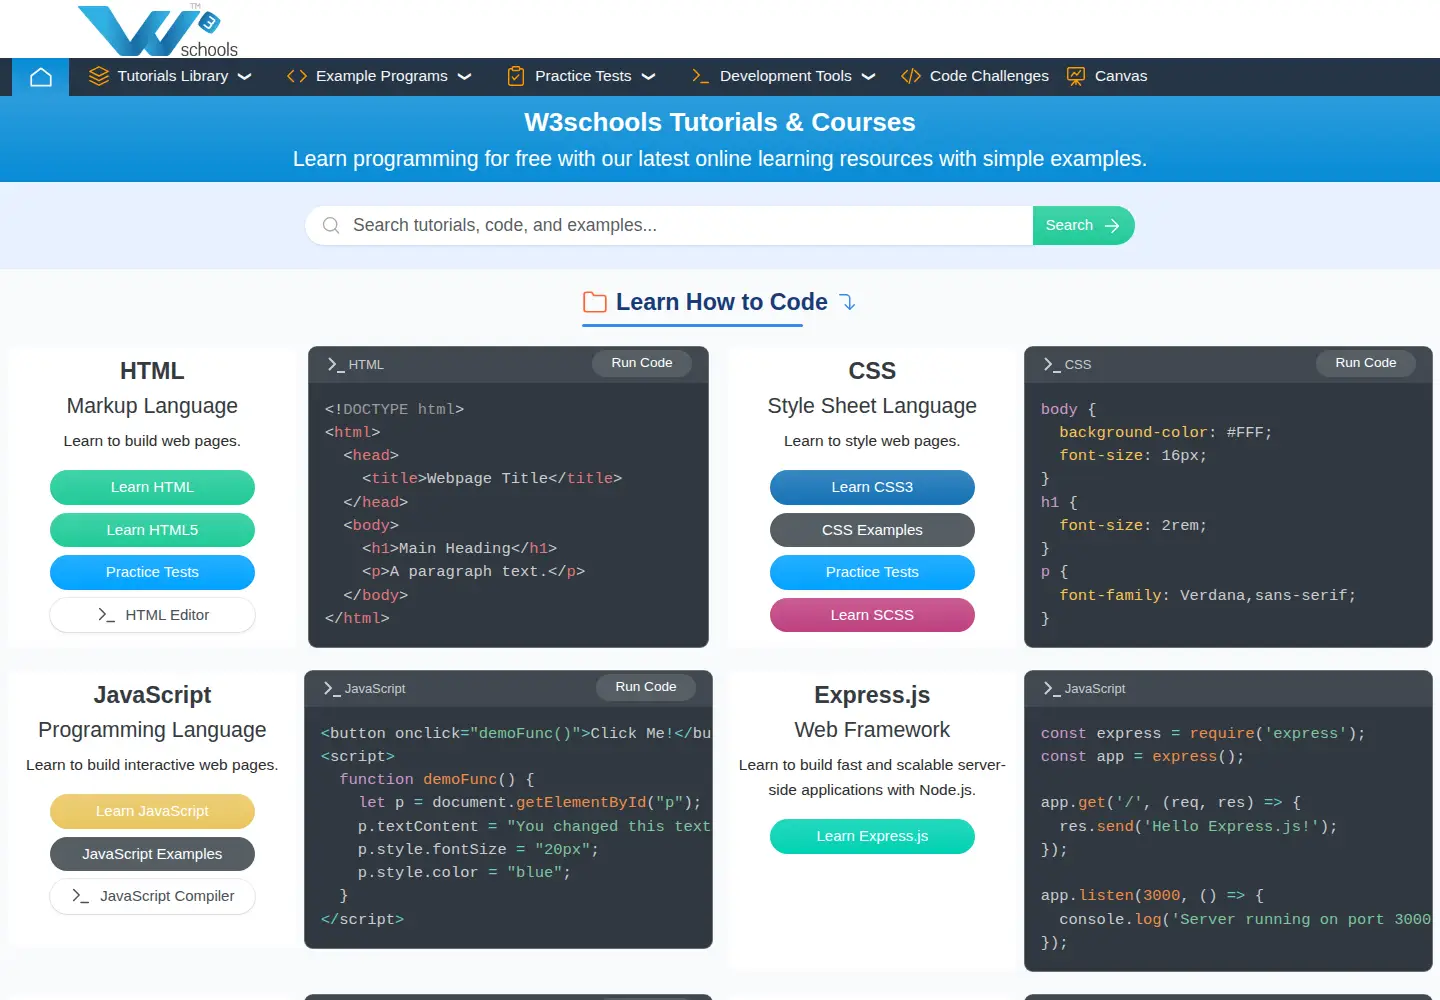Click the terminal icon in HTML code panel header

click(336, 365)
